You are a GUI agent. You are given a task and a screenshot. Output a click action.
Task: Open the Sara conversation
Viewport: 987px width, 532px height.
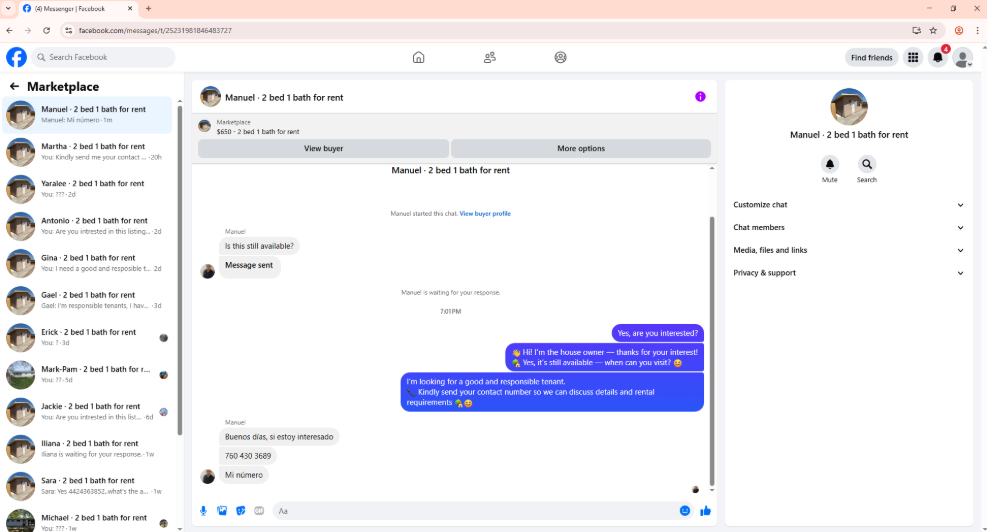pyautogui.click(x=87, y=486)
